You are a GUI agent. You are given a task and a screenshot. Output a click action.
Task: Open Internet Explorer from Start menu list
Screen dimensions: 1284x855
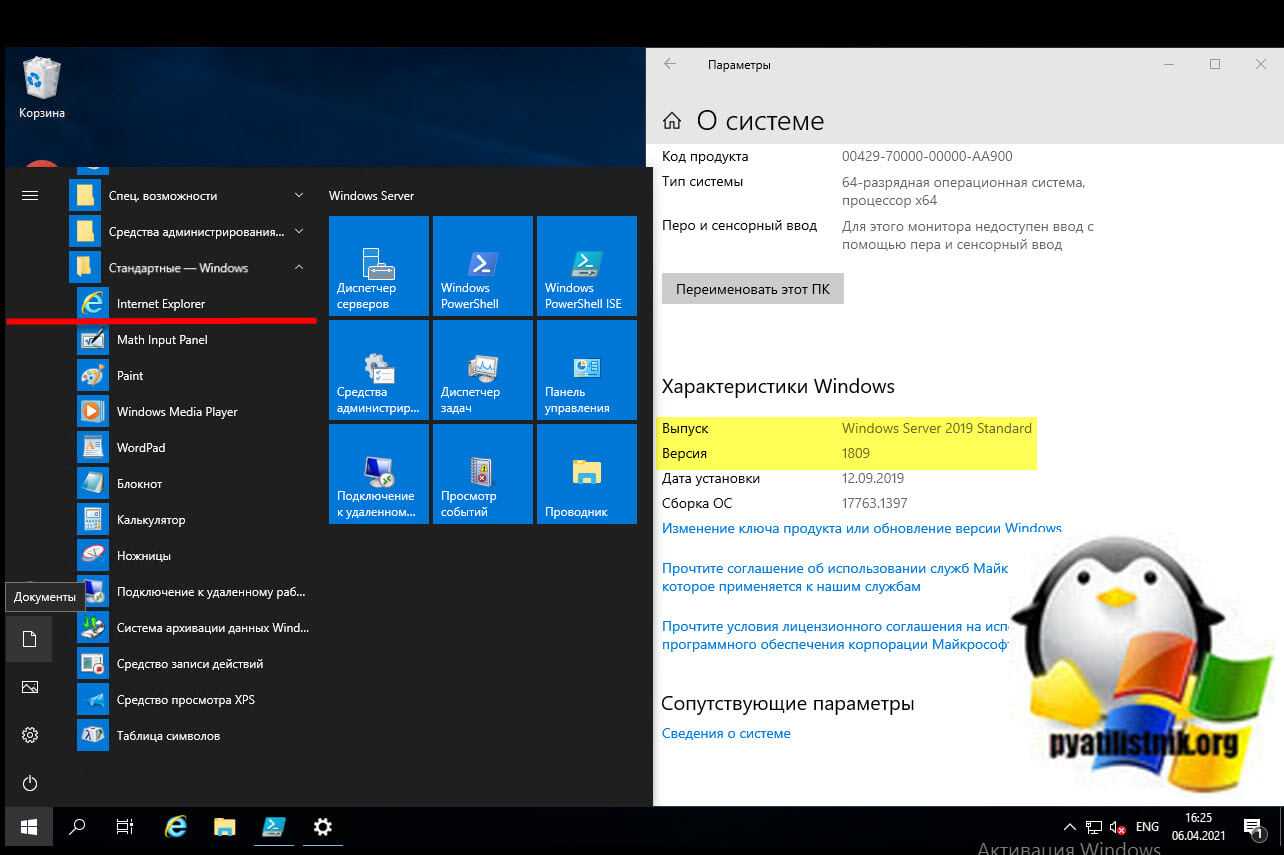(x=193, y=303)
